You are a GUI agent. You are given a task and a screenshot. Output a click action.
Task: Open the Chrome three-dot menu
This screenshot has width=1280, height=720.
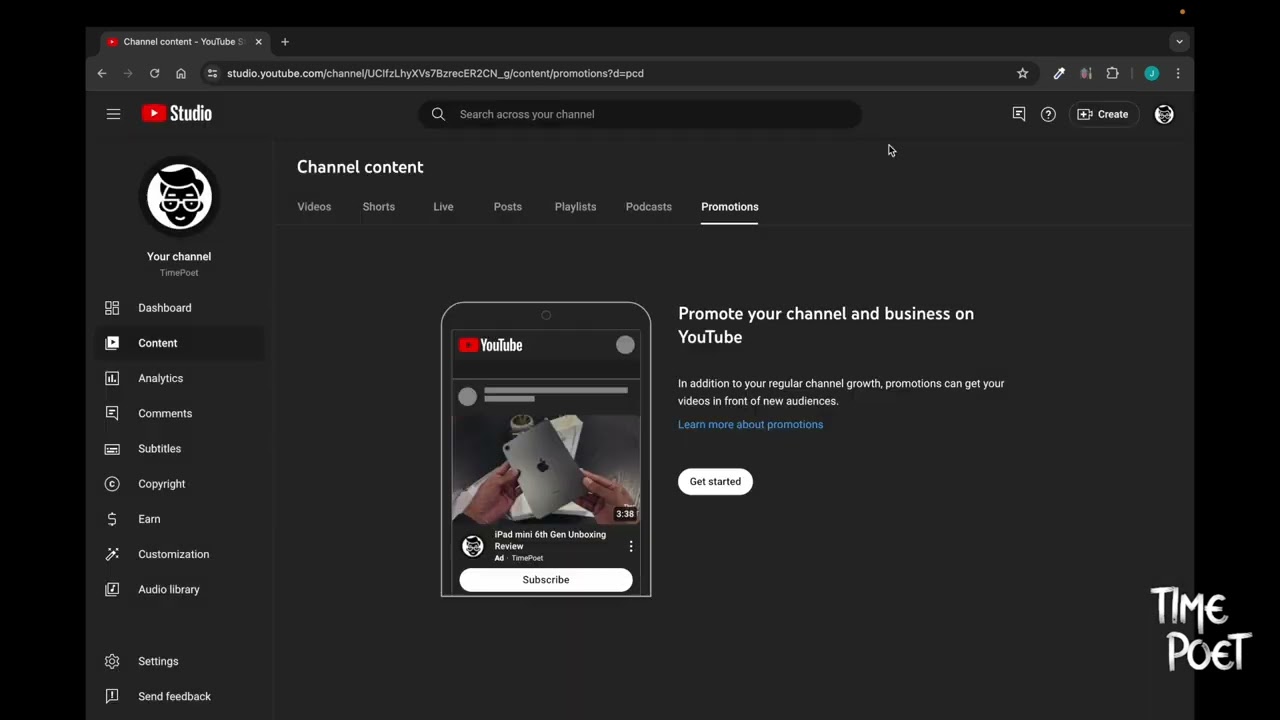(1178, 73)
